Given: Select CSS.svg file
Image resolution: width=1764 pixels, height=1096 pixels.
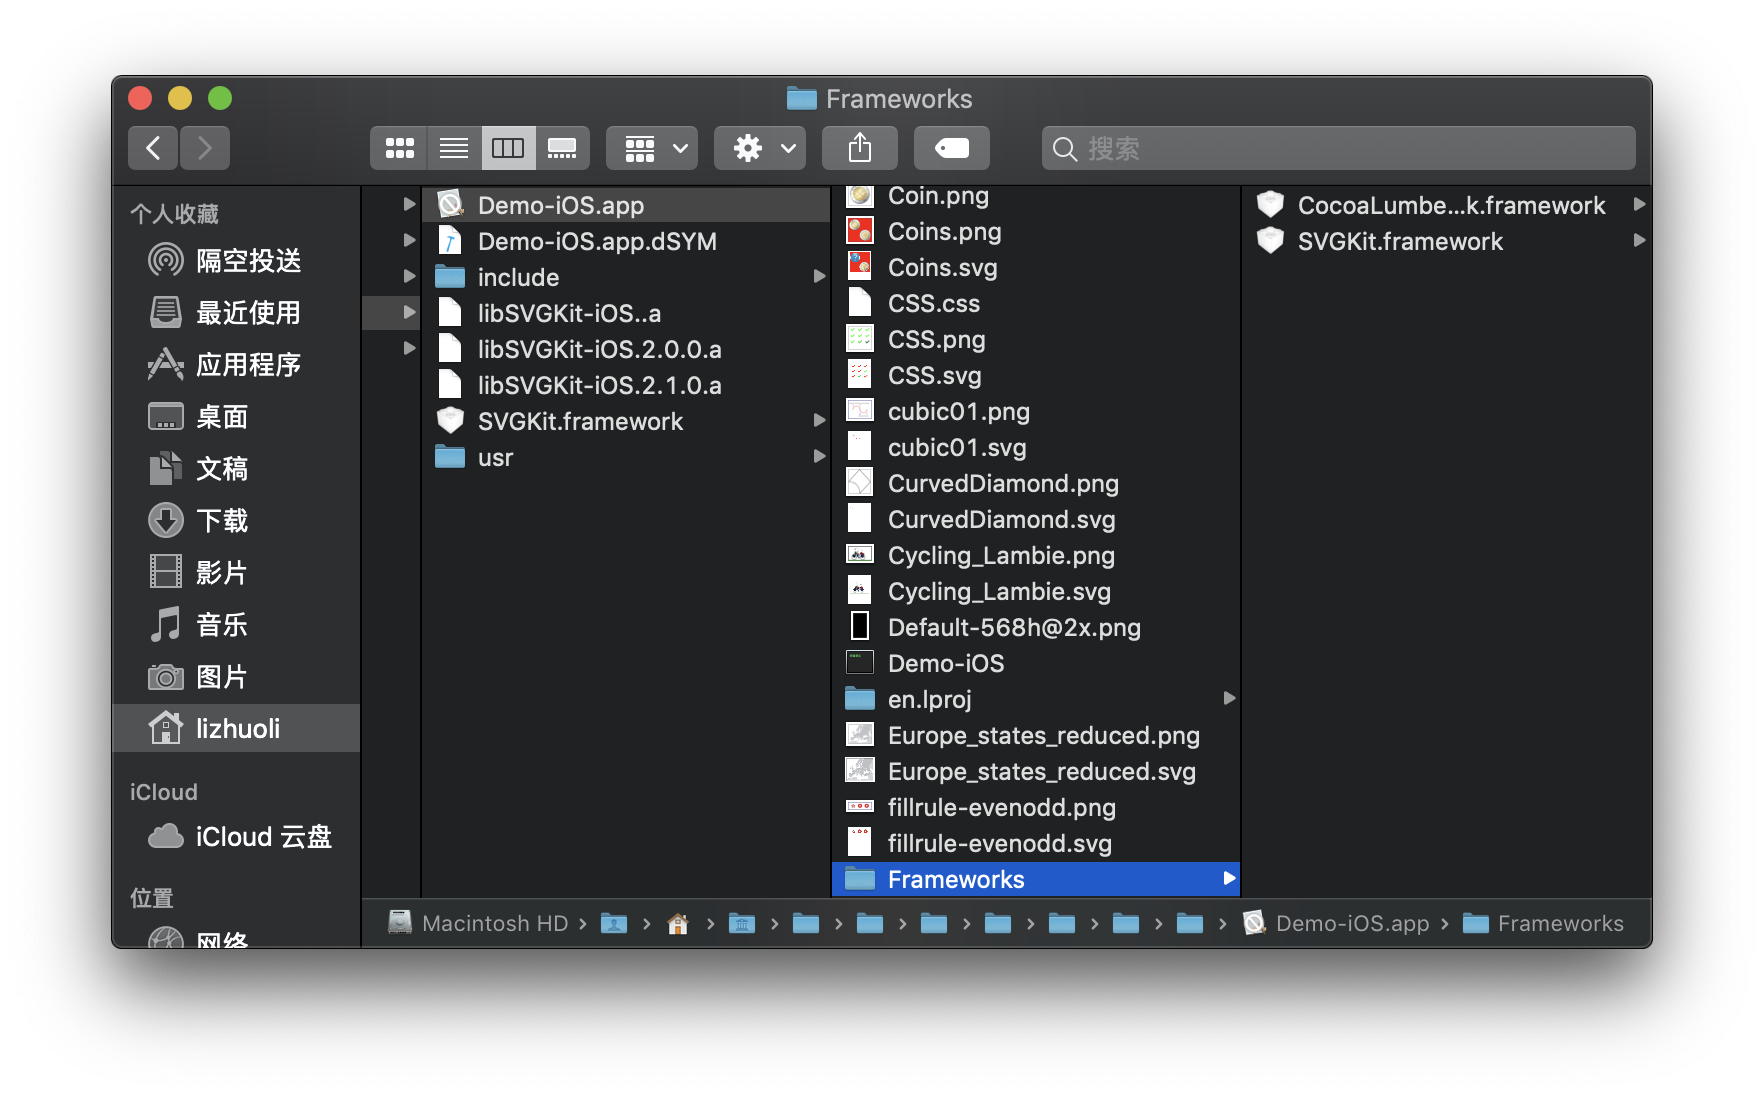Looking at the screenshot, I should point(1036,375).
